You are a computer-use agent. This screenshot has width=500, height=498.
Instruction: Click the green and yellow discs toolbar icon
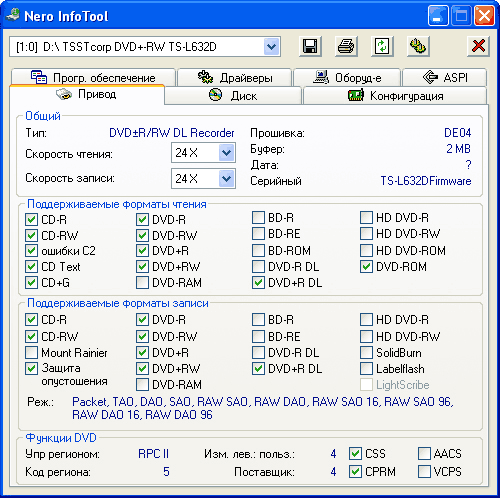(418, 46)
